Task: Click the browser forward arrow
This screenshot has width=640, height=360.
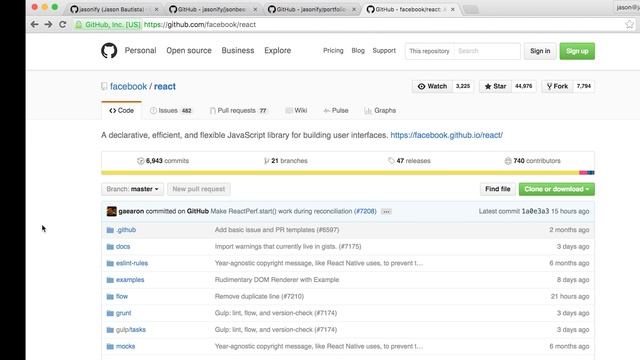Action: (48, 24)
